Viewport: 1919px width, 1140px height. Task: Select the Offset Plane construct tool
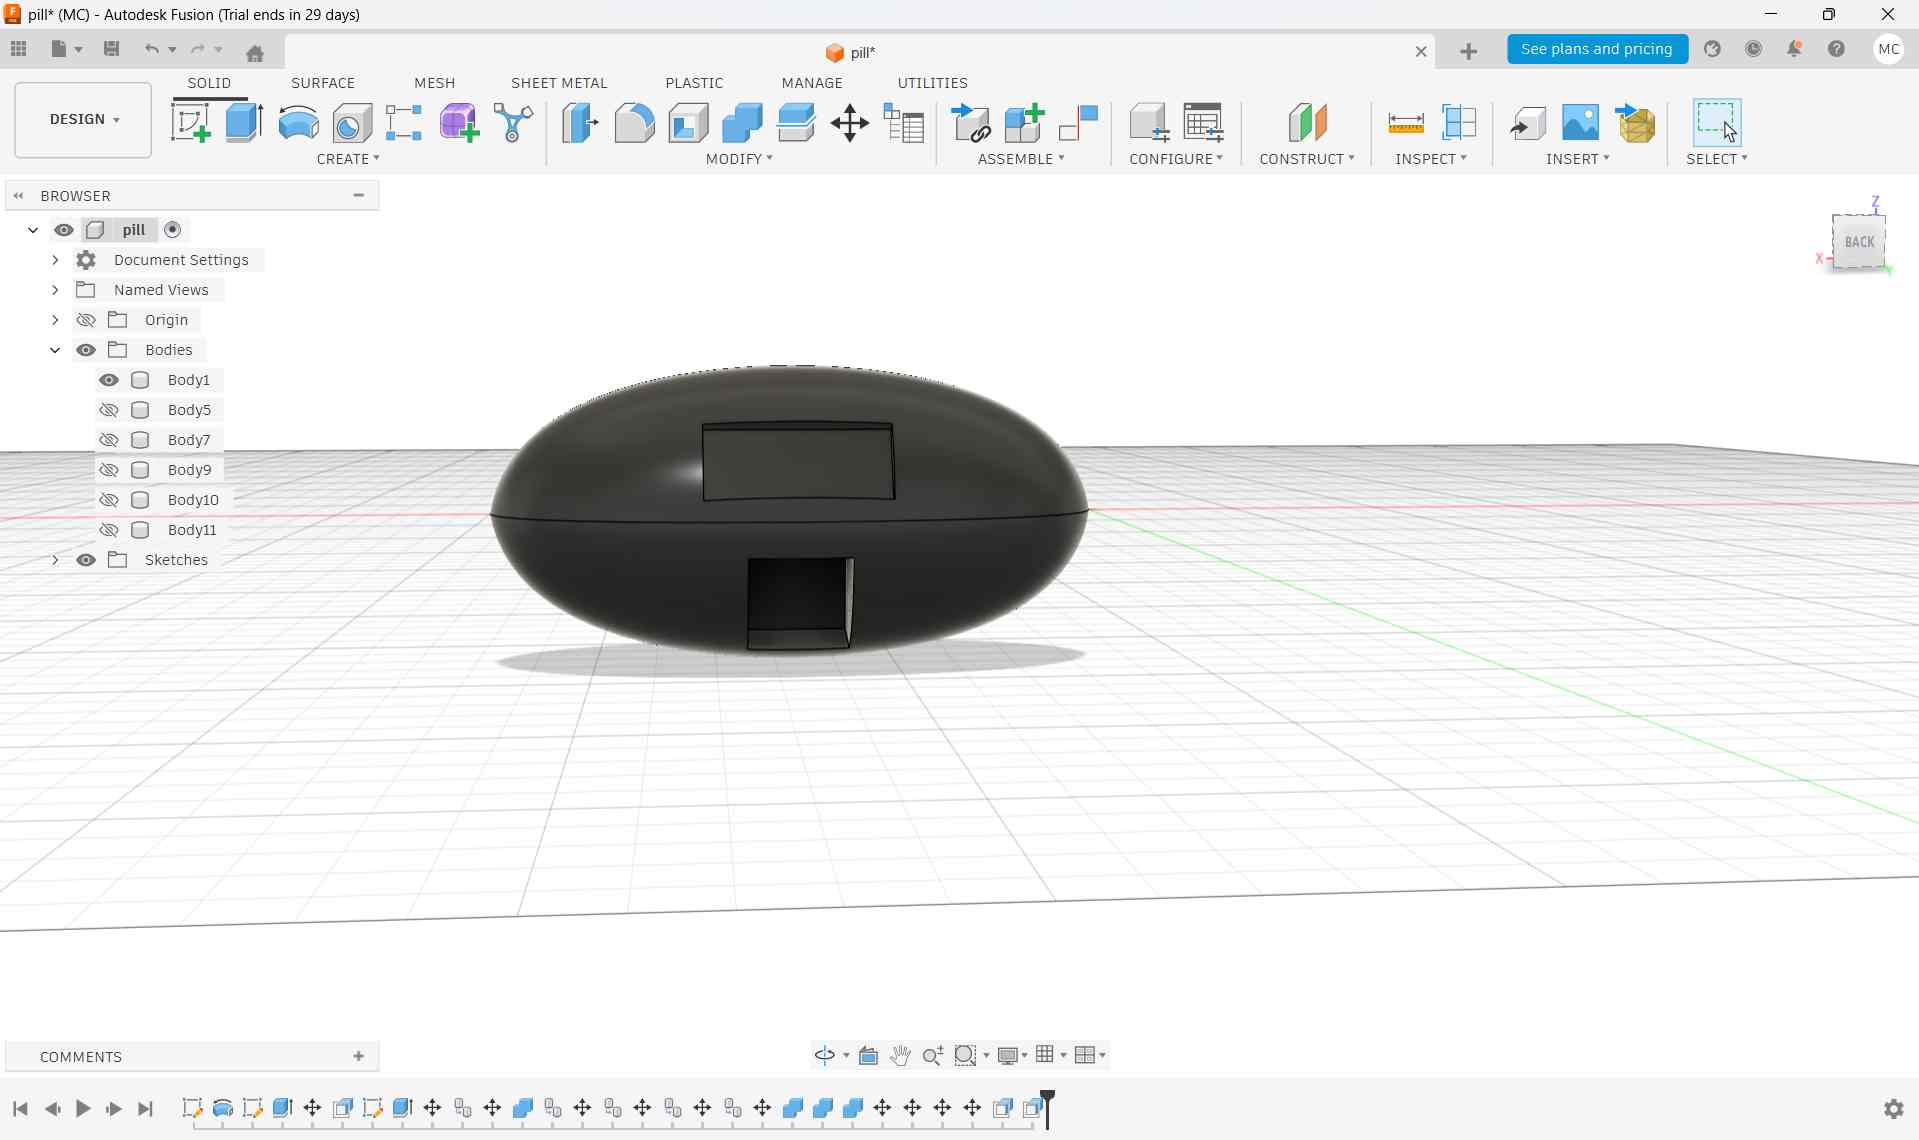coord(1307,123)
